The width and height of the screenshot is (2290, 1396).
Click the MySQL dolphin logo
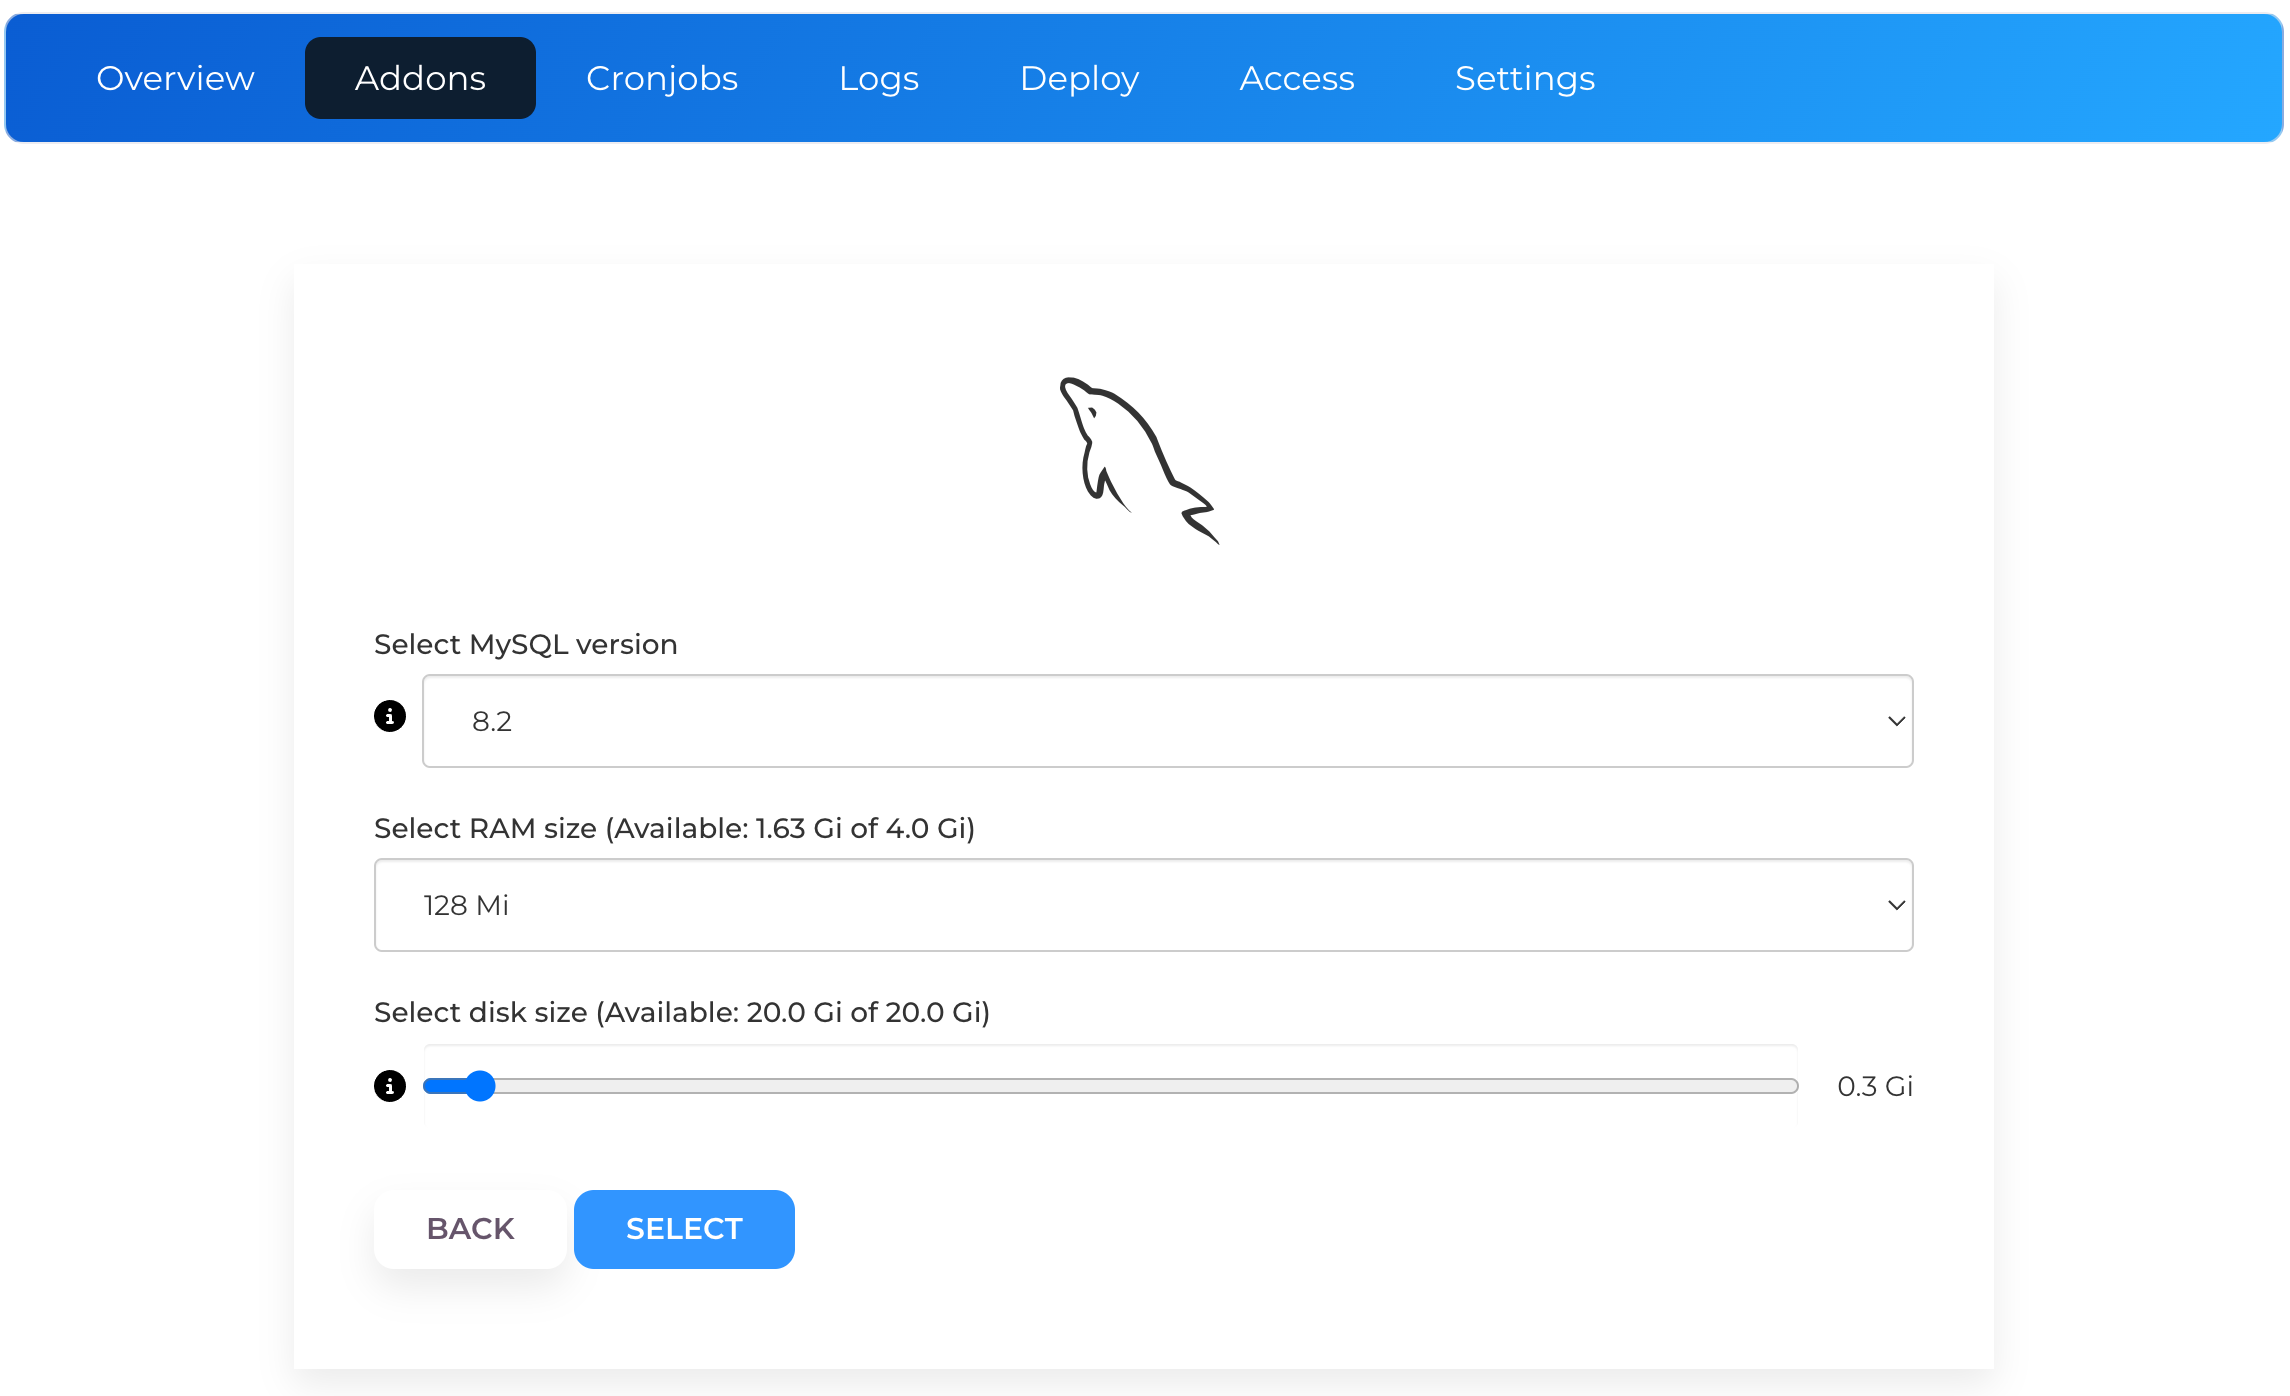[x=1140, y=461]
